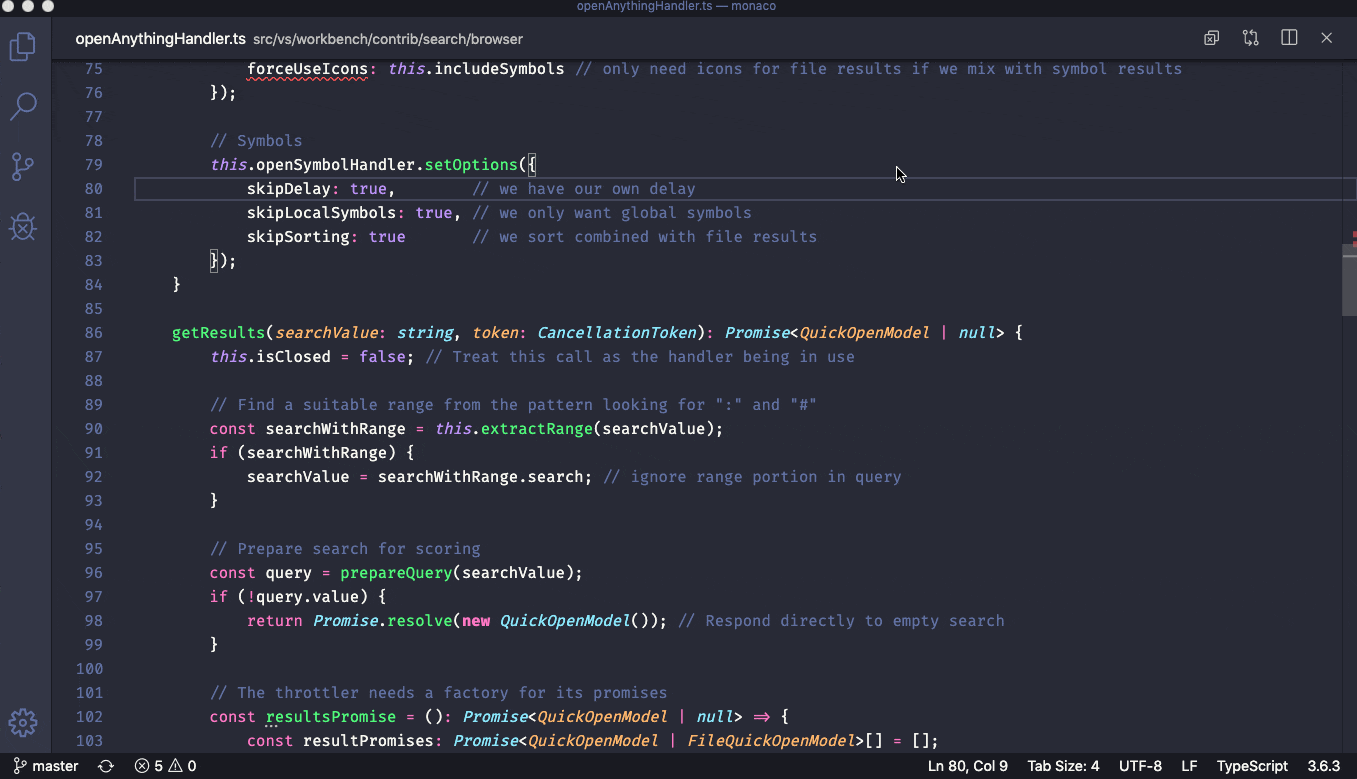The image size is (1357, 779).
Task: Open the LF end-of-line selector
Action: click(x=1189, y=766)
